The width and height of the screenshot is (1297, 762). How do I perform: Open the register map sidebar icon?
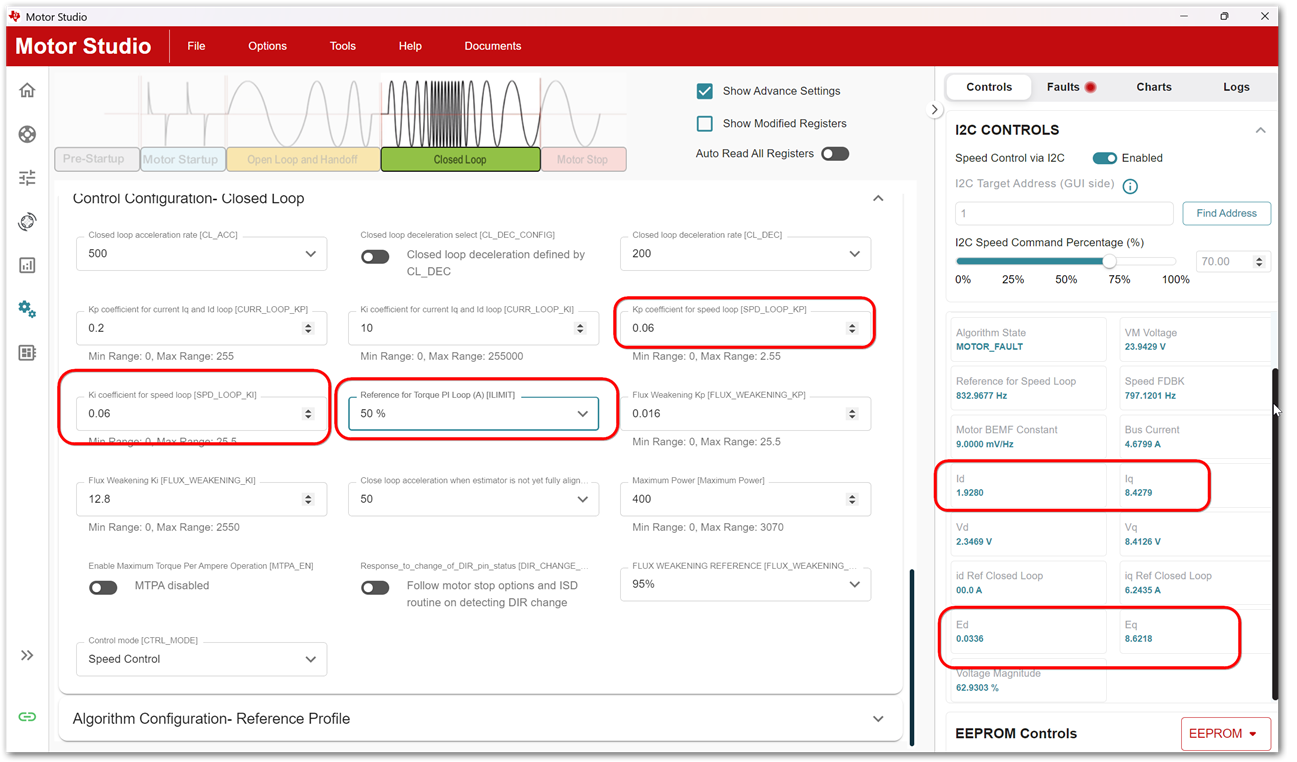coord(27,353)
